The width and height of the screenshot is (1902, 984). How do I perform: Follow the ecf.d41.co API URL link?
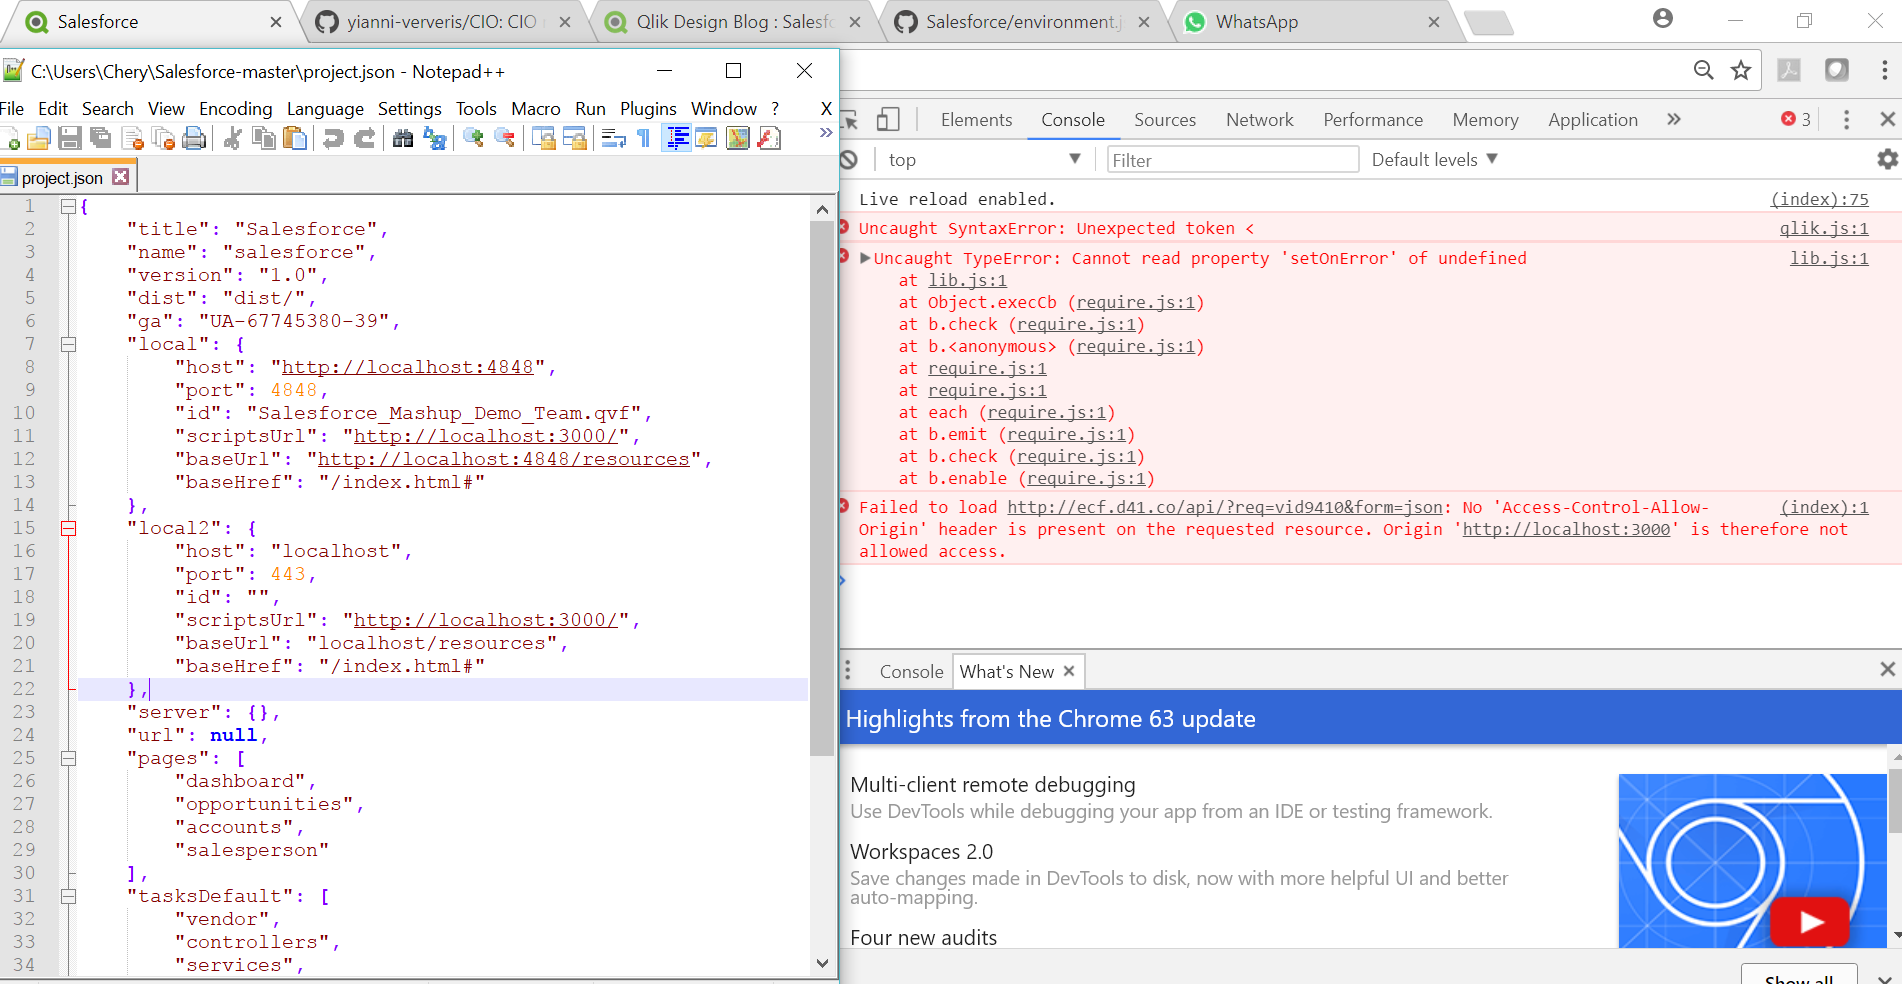[x=1224, y=508]
